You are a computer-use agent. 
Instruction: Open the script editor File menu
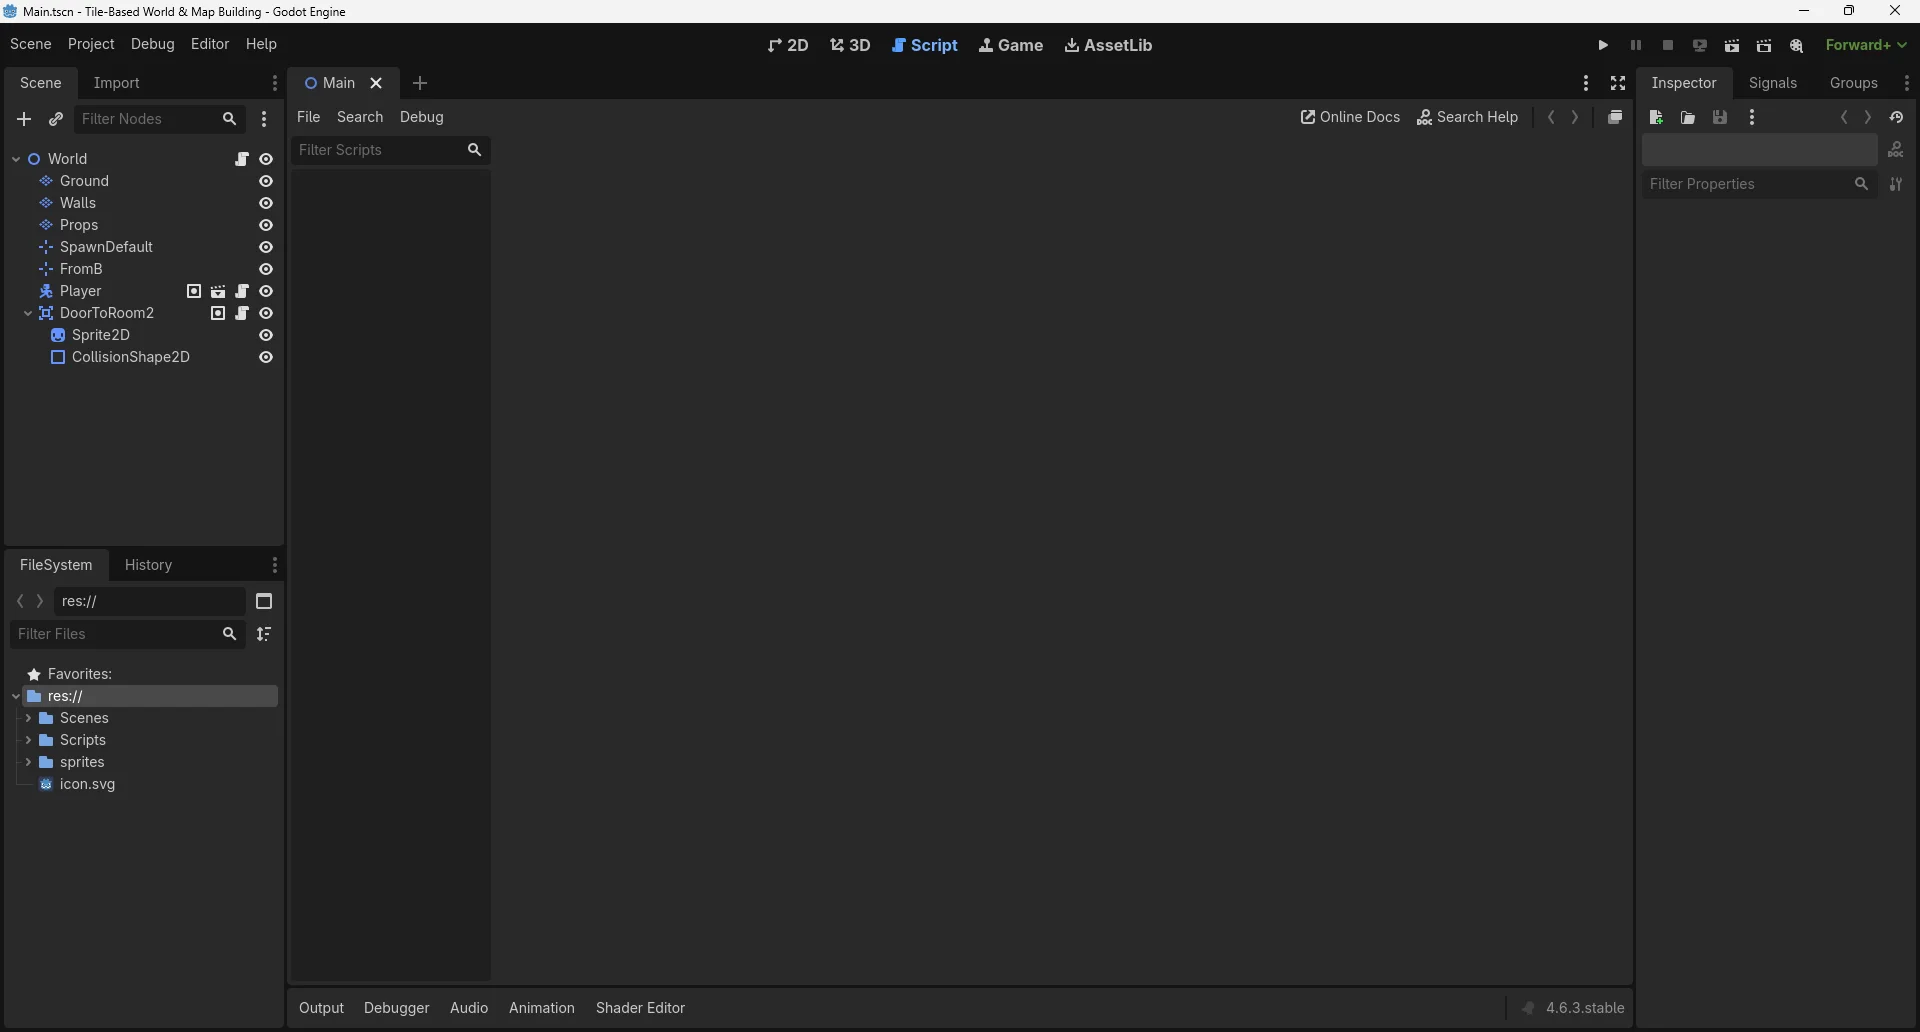click(x=309, y=117)
